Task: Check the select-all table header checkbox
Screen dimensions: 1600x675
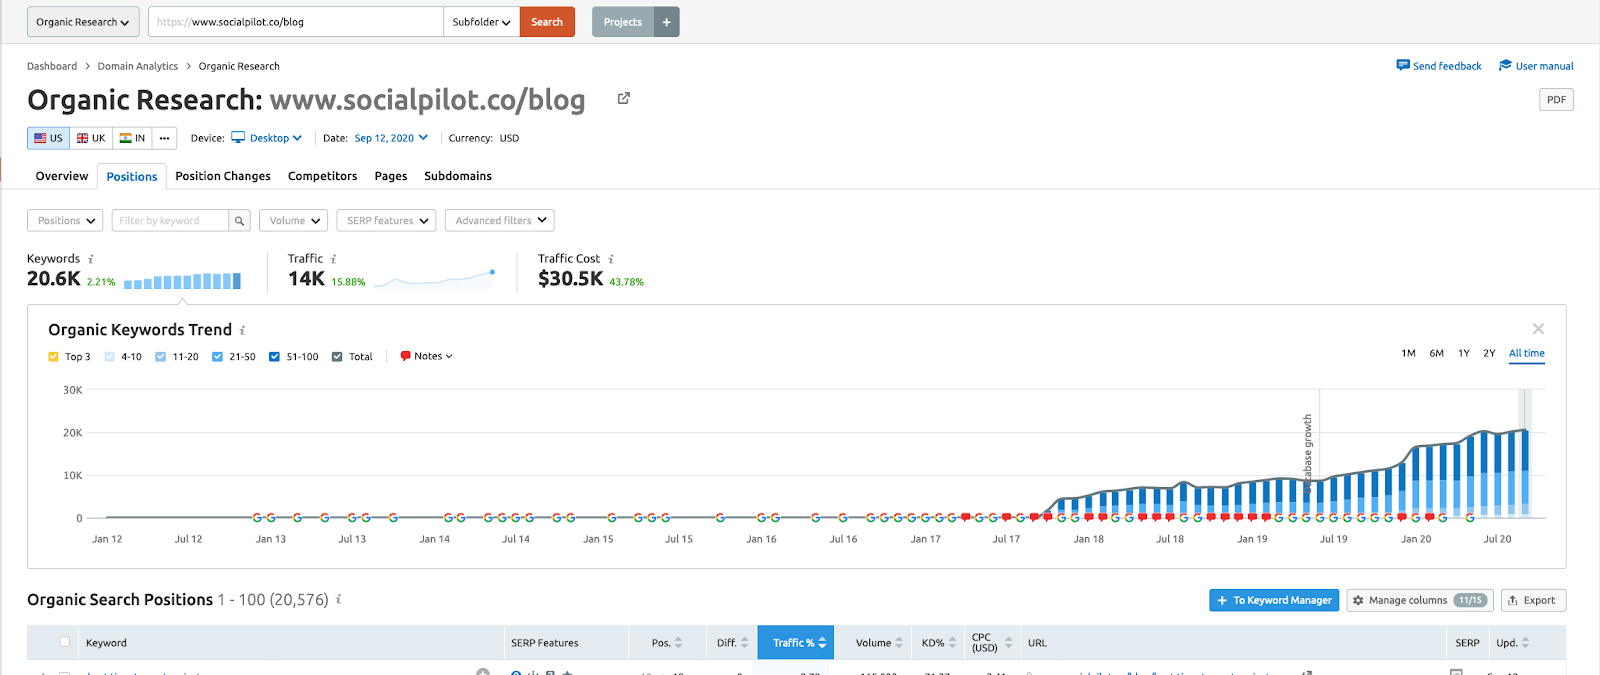Action: pos(65,642)
